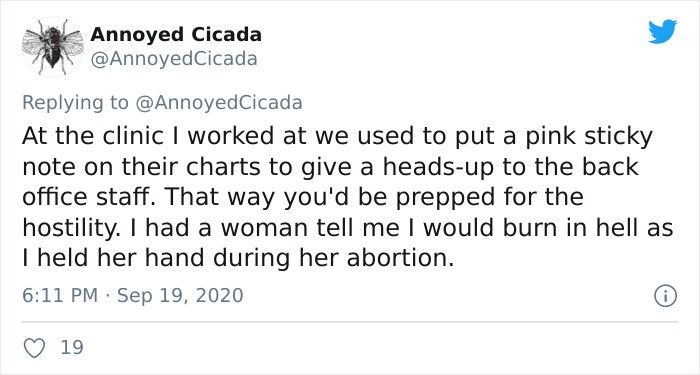This screenshot has width=700, height=375.
Task: Click the tweet line starting 'At the clinic'
Action: 338,137
